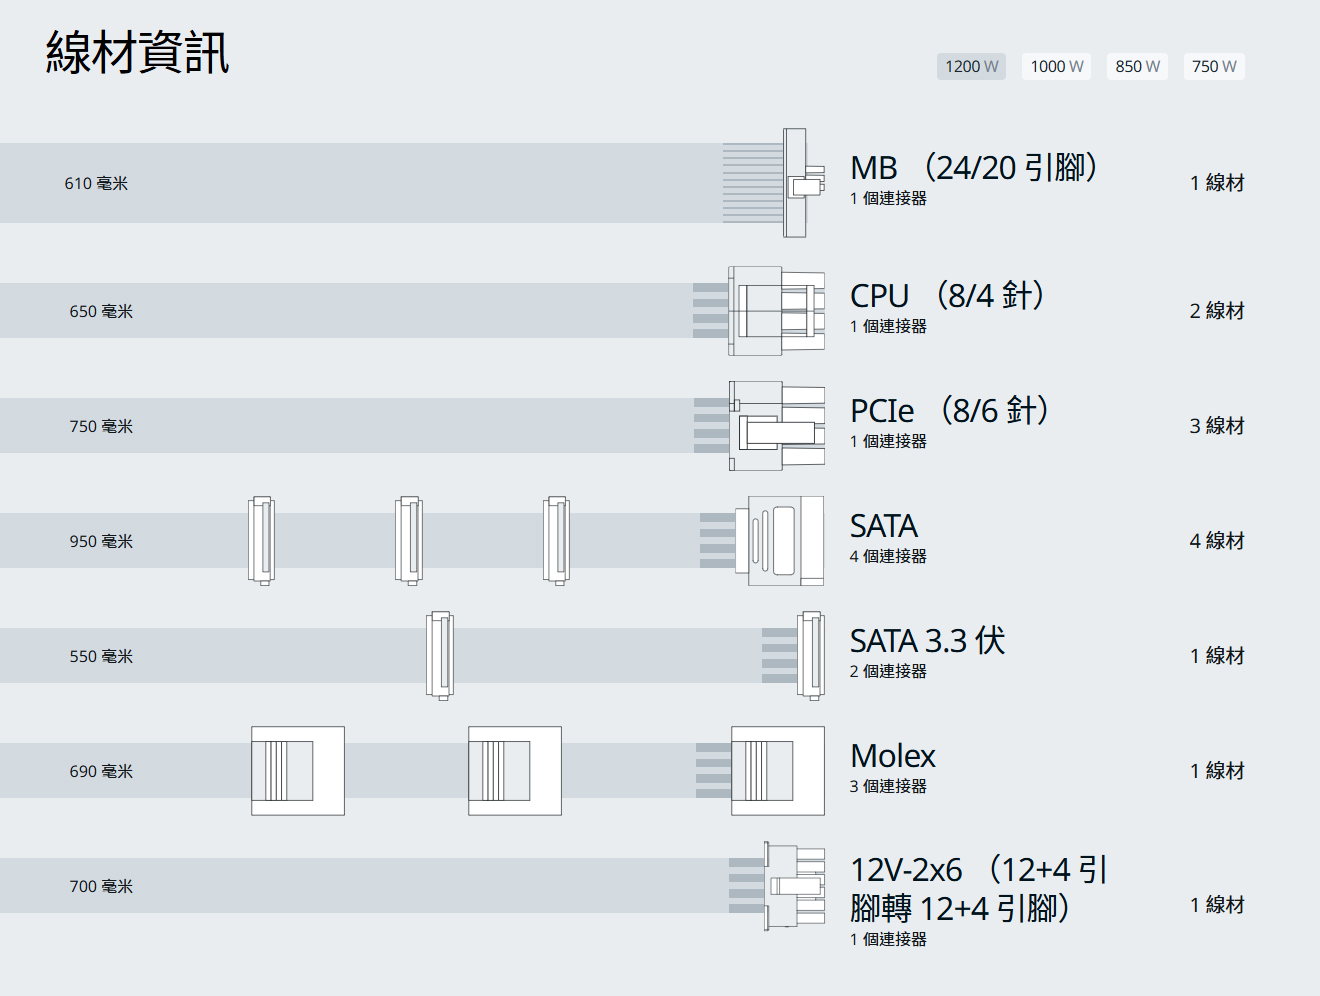Image resolution: width=1320 pixels, height=996 pixels.
Task: Switch to the 750 W tab
Action: (x=1214, y=67)
